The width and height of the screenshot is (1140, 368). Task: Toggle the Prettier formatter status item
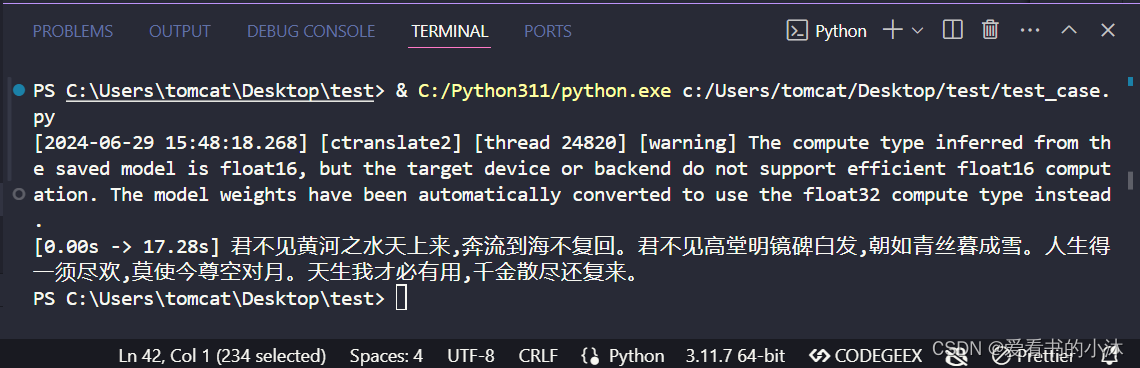(x=1032, y=356)
